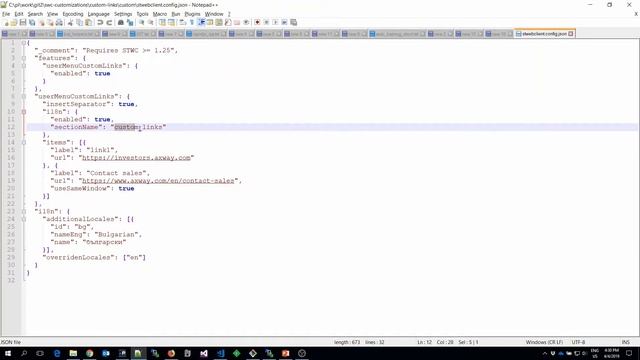The height and width of the screenshot is (360, 640).
Task: Open the Tools menu
Action: click(142, 14)
